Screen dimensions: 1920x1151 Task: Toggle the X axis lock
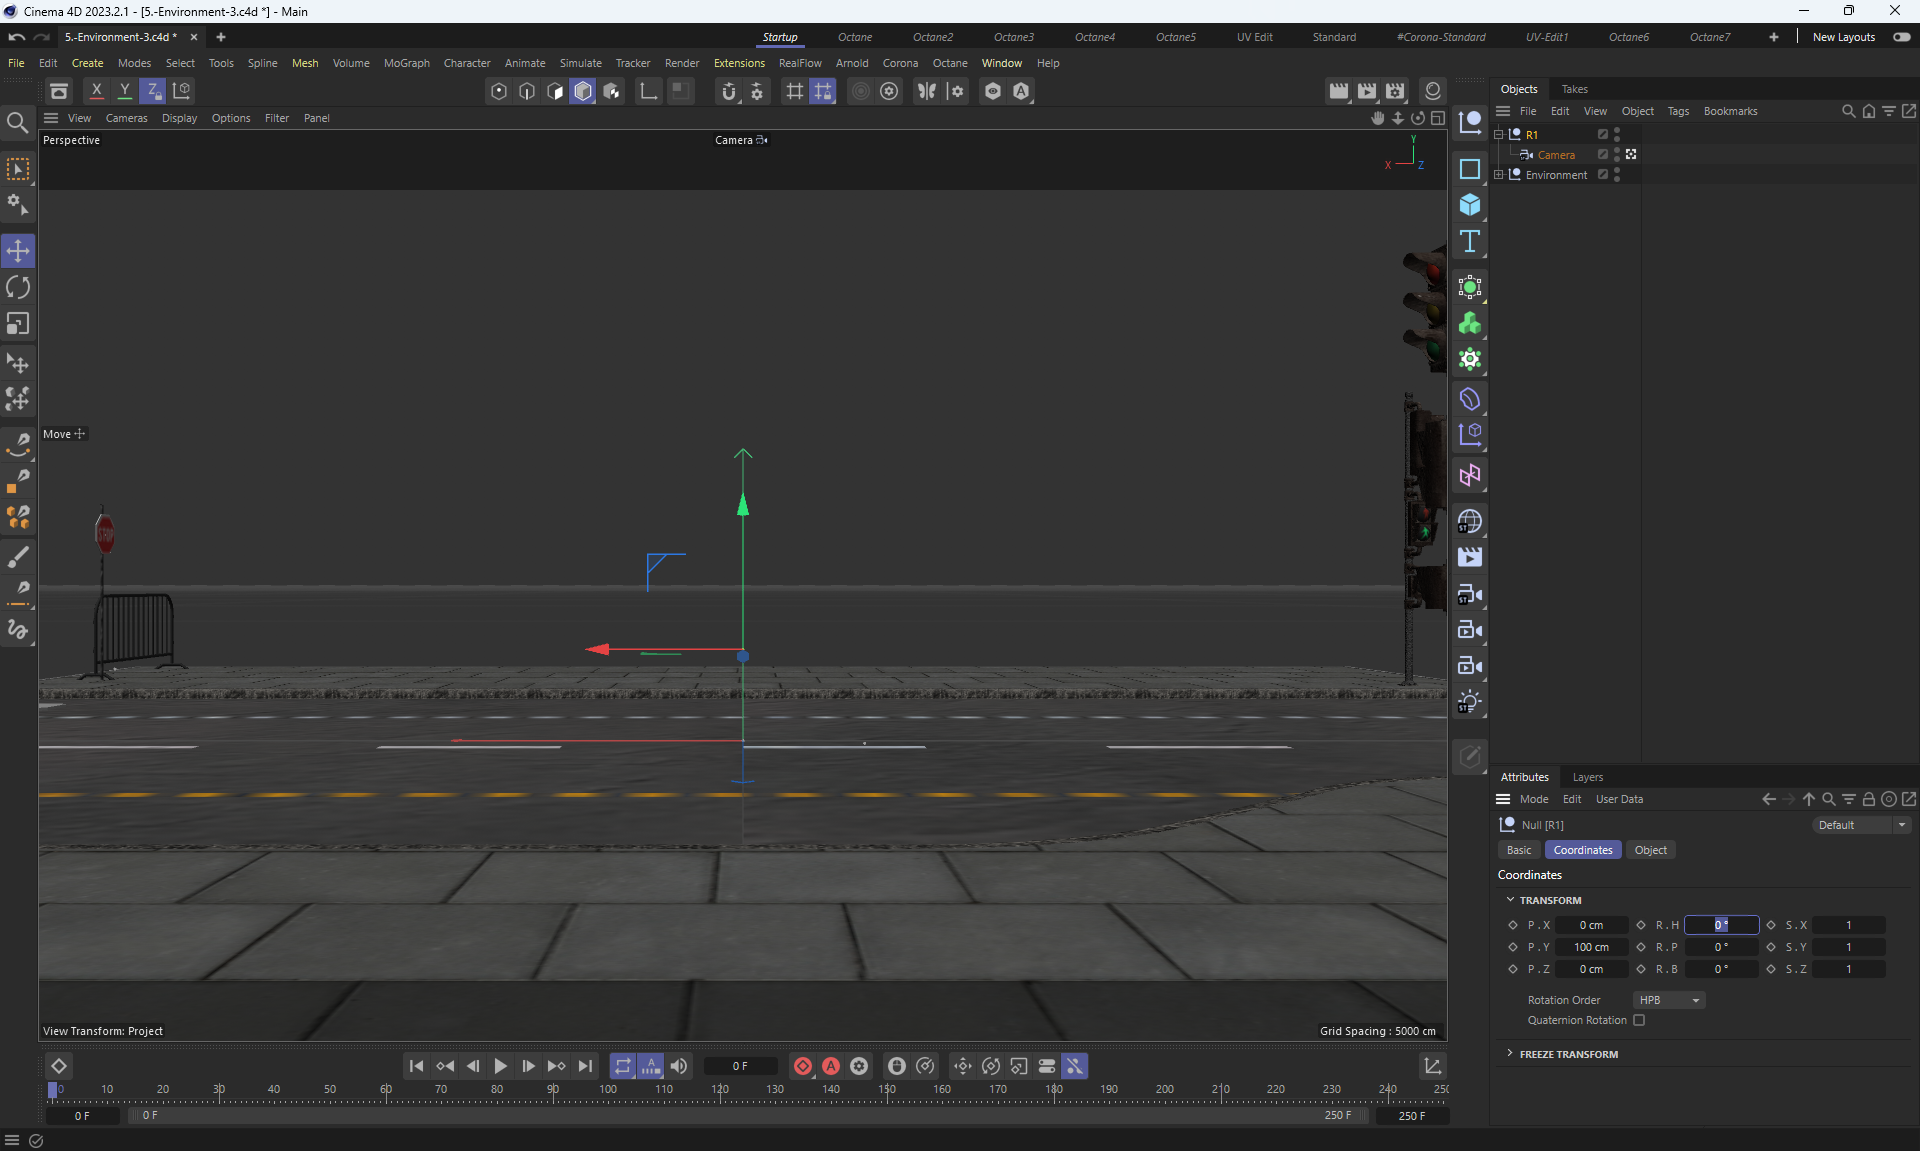tap(96, 91)
